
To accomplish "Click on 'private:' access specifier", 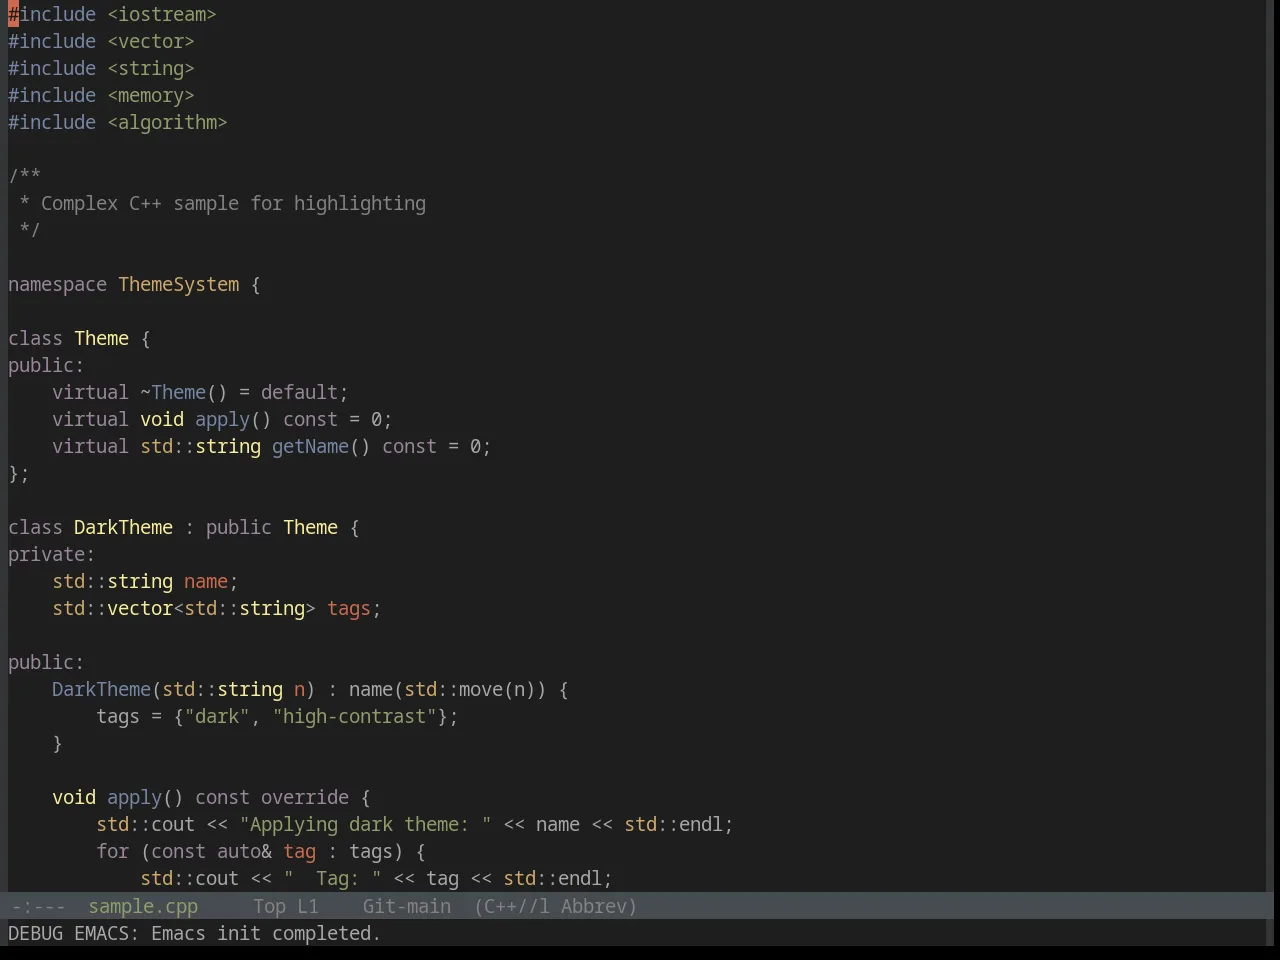I will point(52,555).
